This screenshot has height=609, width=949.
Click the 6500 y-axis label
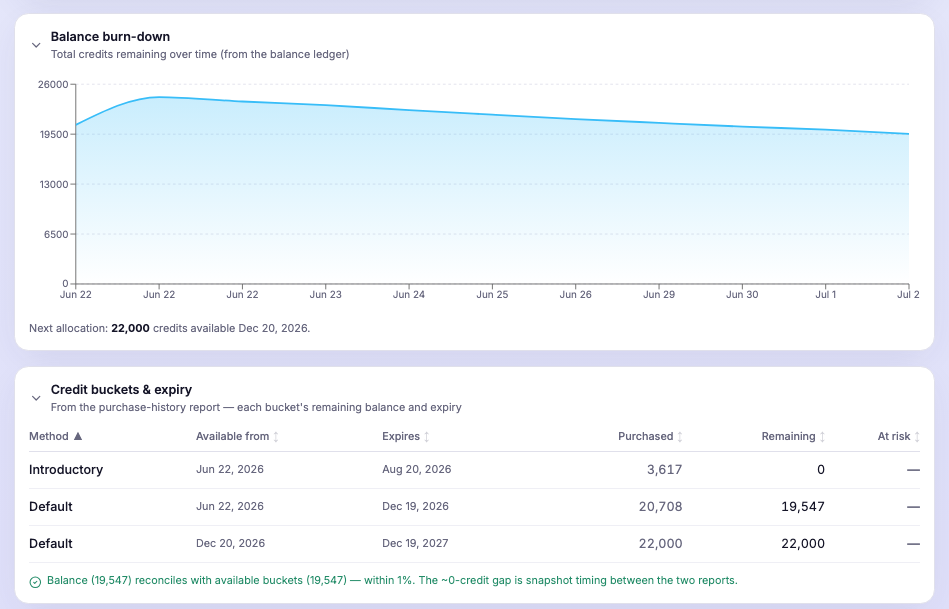click(x=56, y=234)
